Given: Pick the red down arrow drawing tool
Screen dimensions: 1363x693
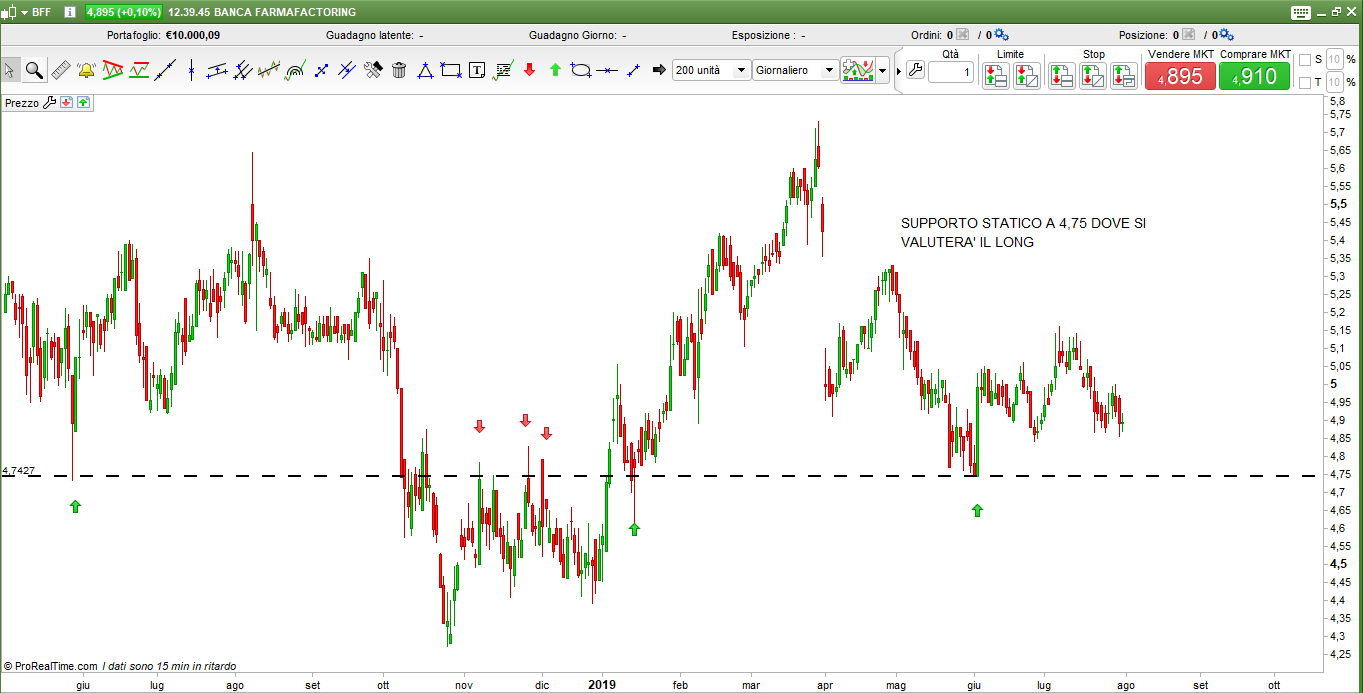Looking at the screenshot, I should [529, 70].
